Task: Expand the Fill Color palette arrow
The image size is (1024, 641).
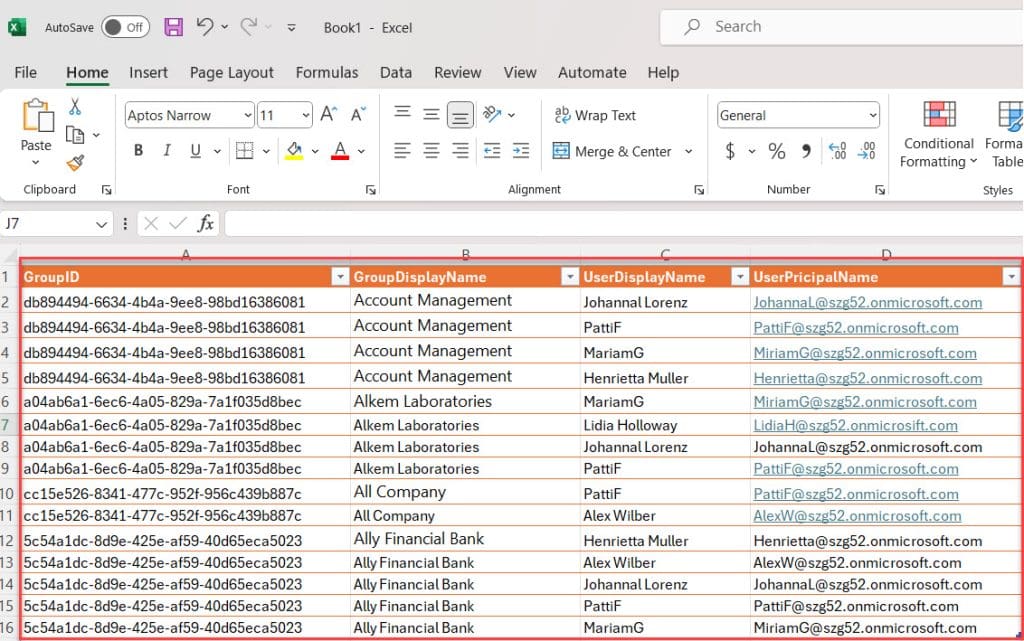Action: click(315, 151)
